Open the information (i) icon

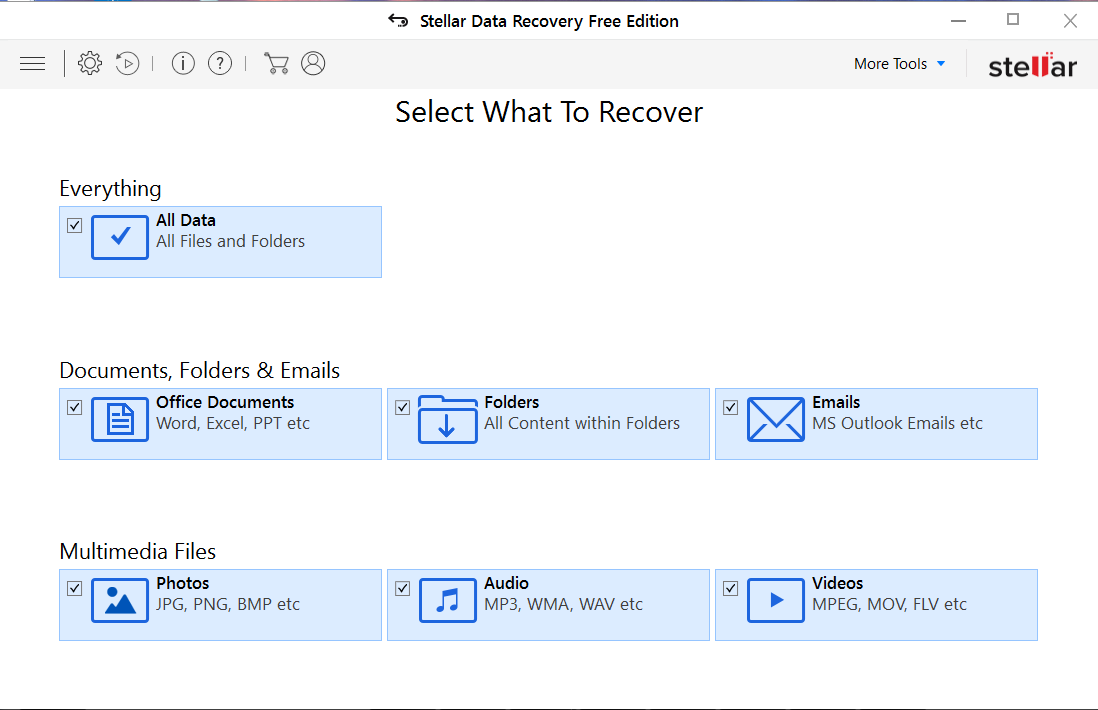[x=183, y=64]
